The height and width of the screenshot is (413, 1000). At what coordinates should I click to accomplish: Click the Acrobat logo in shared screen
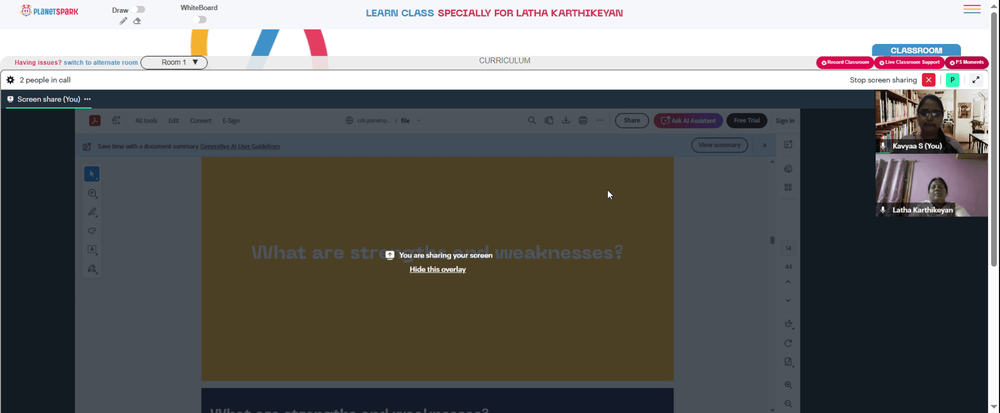point(94,120)
